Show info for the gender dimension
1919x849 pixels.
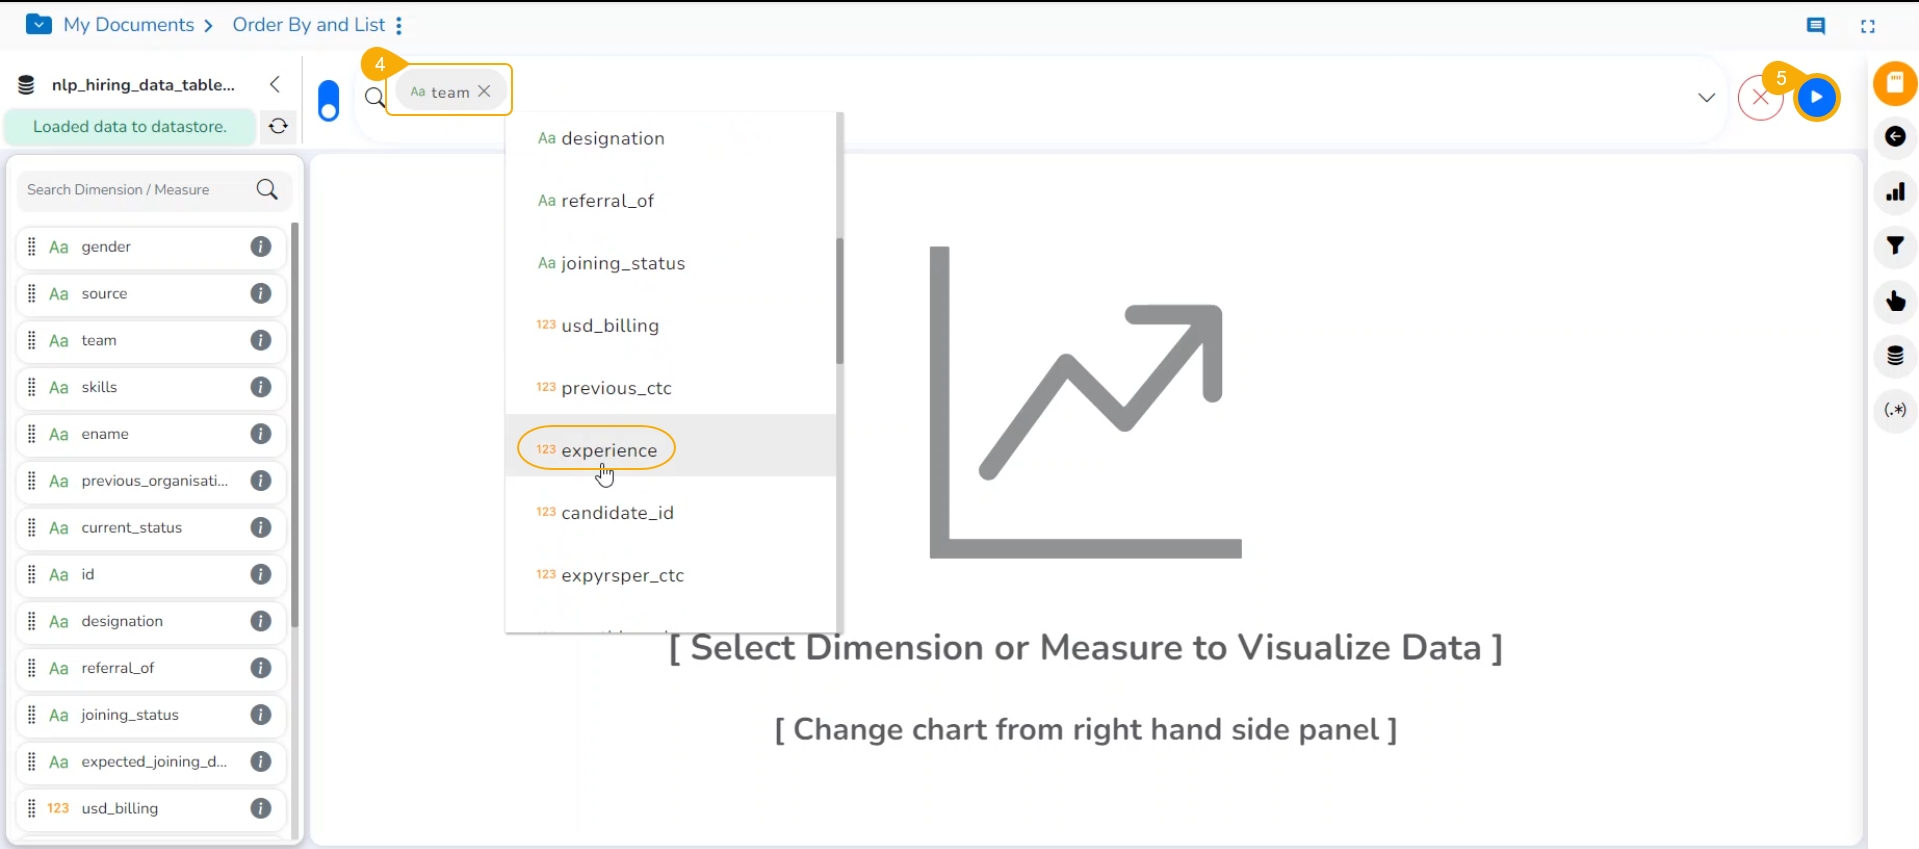tap(261, 247)
